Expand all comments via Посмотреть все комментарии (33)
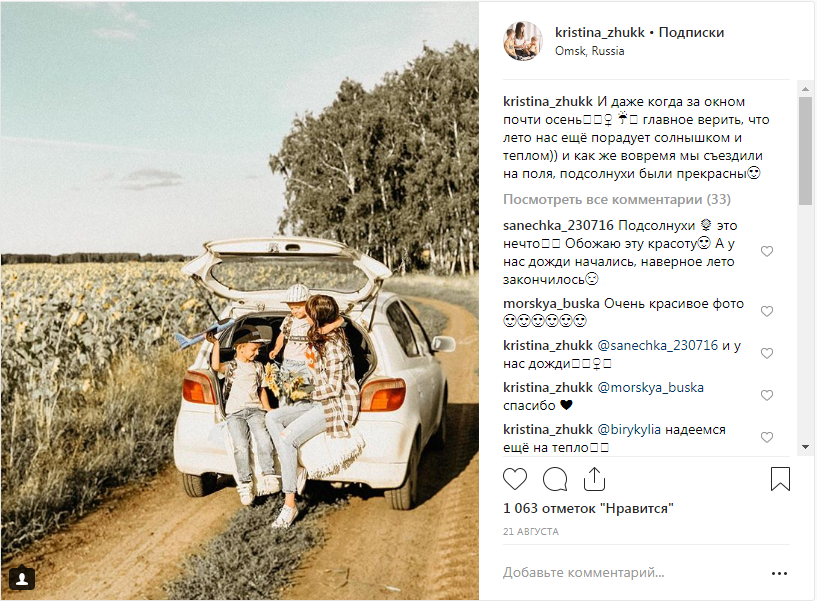 (616, 200)
